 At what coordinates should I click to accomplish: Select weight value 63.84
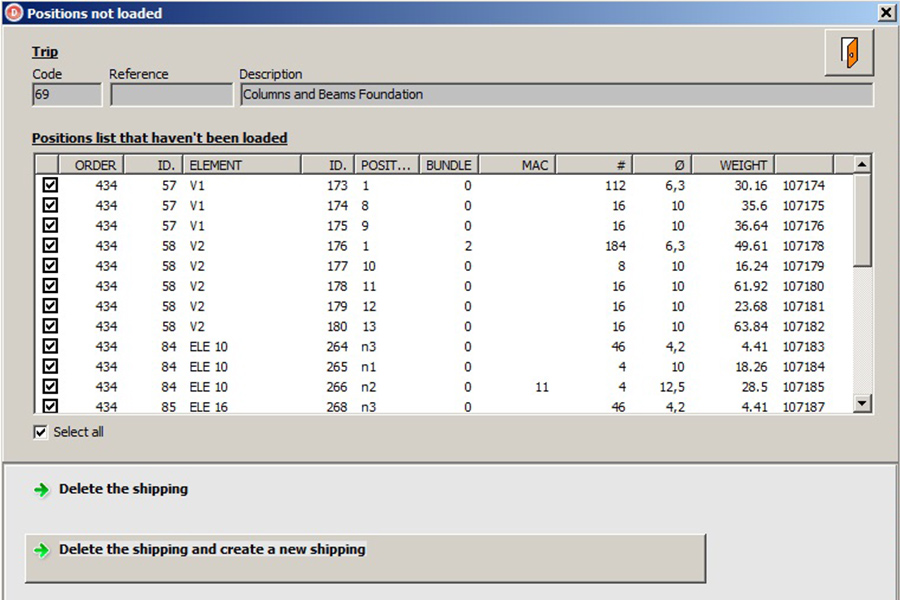751,326
